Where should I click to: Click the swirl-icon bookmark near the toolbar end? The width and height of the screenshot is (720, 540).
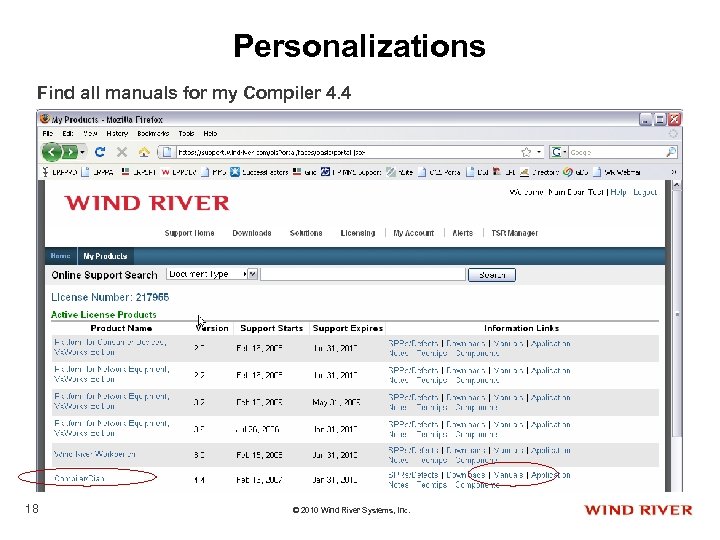(x=568, y=172)
